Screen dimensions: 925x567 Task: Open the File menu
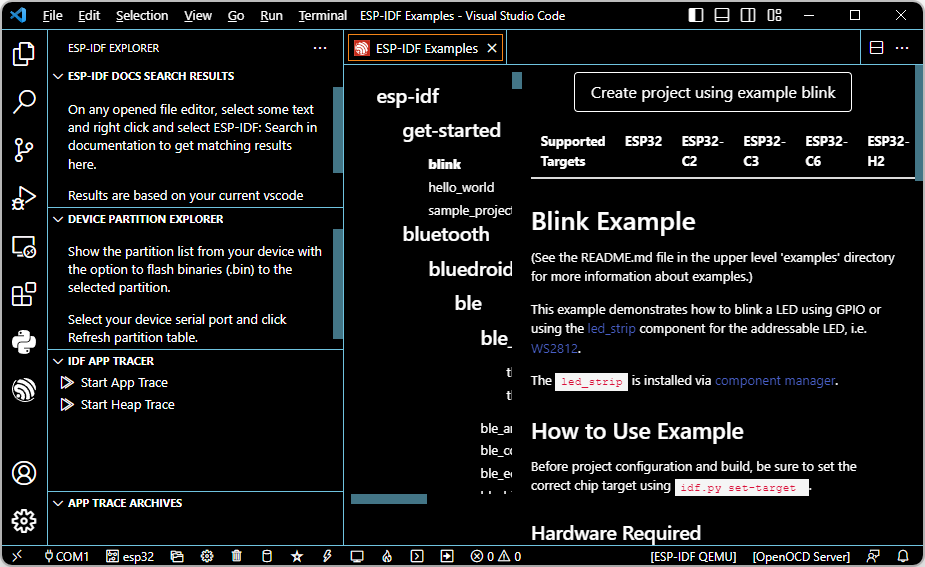pyautogui.click(x=53, y=16)
